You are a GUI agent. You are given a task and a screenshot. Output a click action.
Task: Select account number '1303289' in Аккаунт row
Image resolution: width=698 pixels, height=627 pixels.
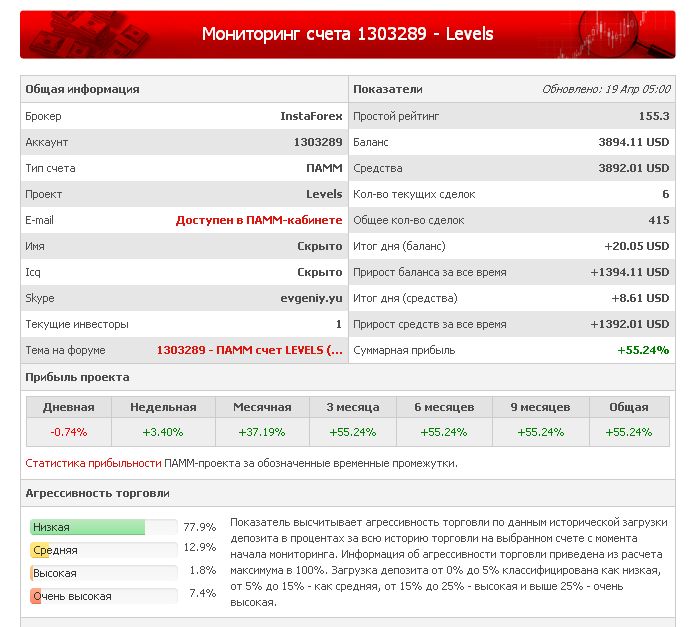tap(318, 142)
